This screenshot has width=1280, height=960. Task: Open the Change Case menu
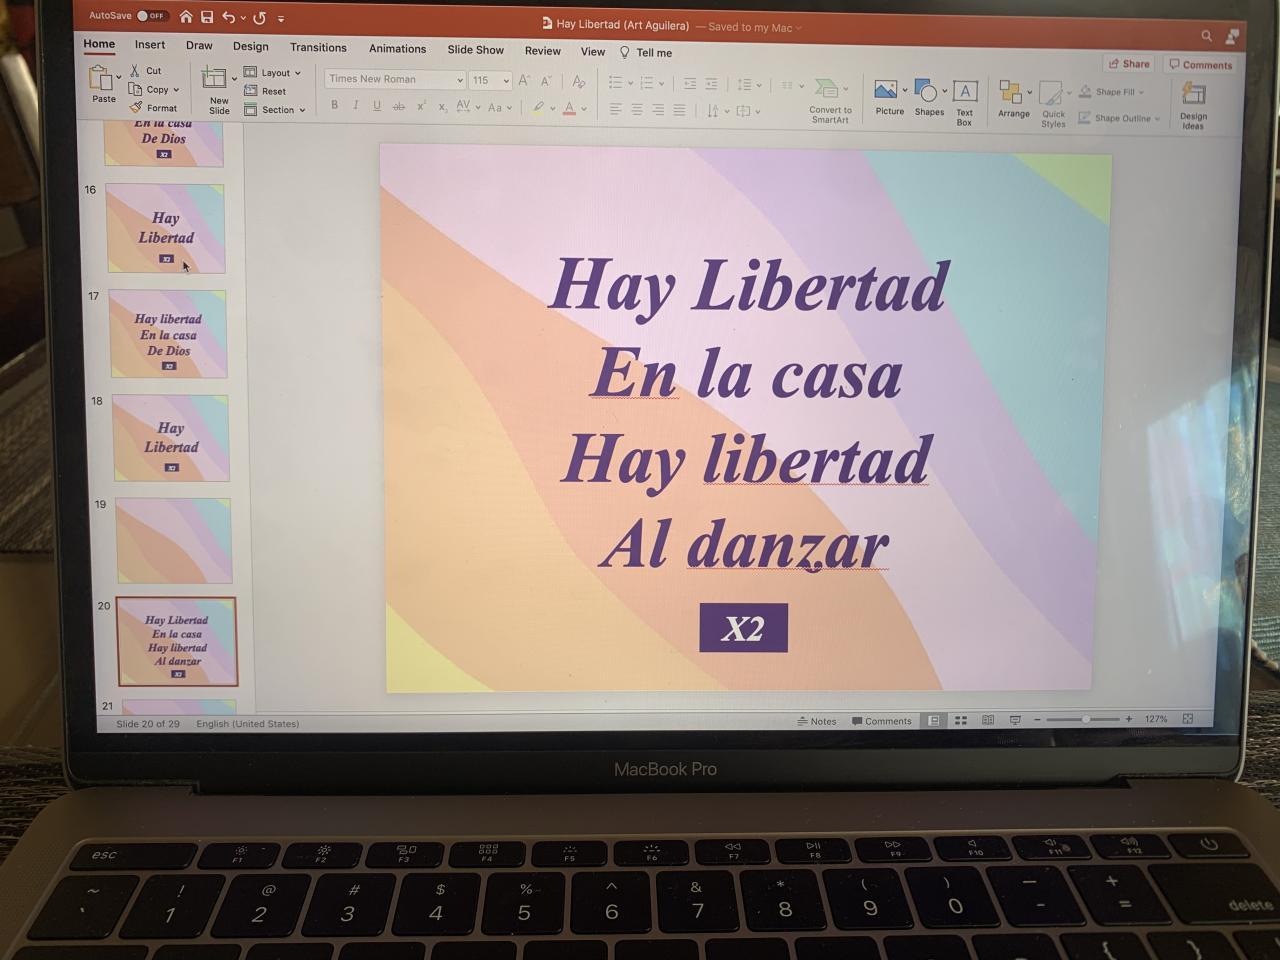(498, 107)
